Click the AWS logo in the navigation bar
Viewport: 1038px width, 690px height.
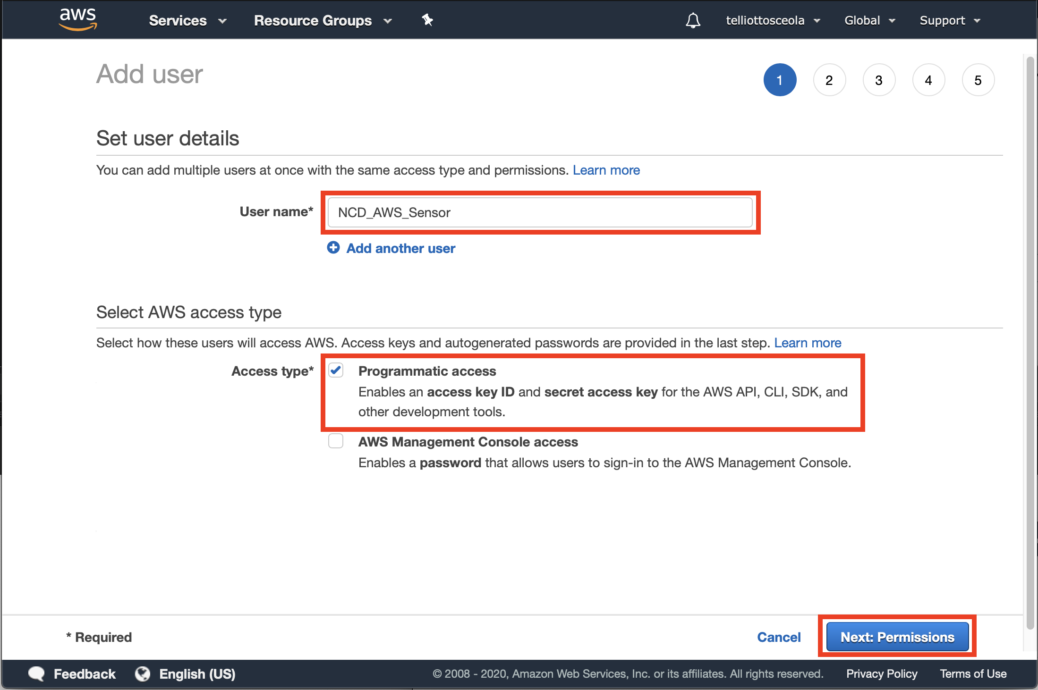tap(77, 19)
